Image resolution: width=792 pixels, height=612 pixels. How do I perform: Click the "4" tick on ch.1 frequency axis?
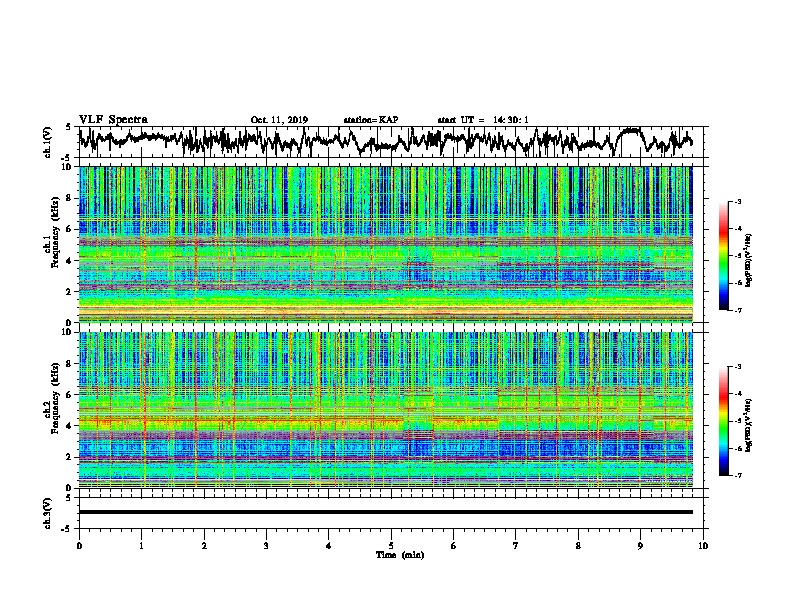pyautogui.click(x=71, y=261)
